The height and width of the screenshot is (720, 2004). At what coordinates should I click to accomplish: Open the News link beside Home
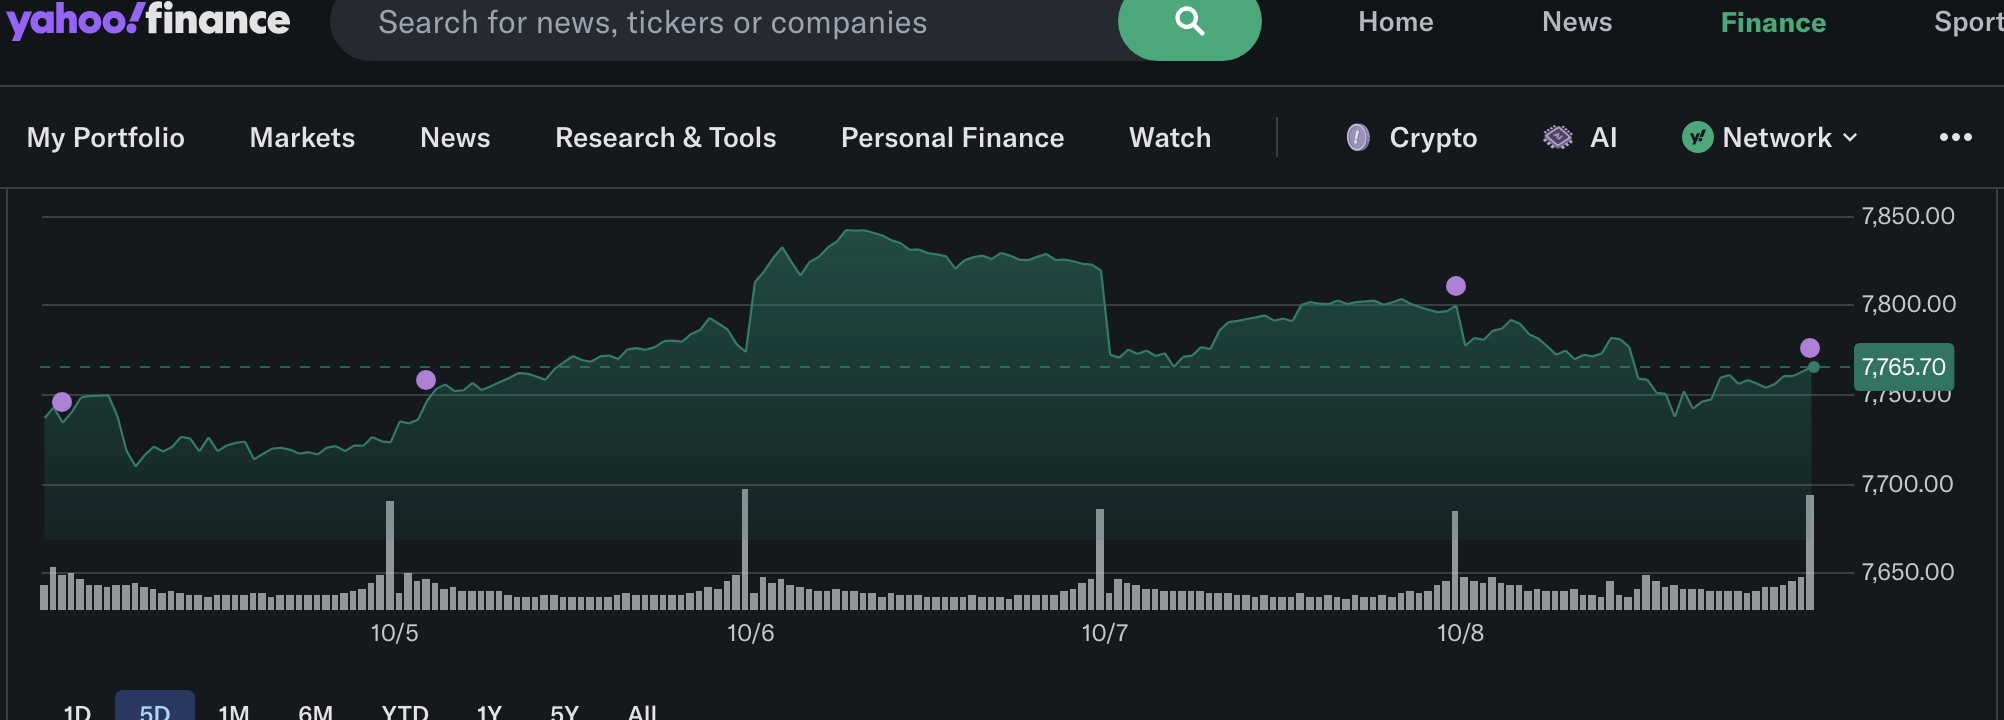coord(1577,22)
